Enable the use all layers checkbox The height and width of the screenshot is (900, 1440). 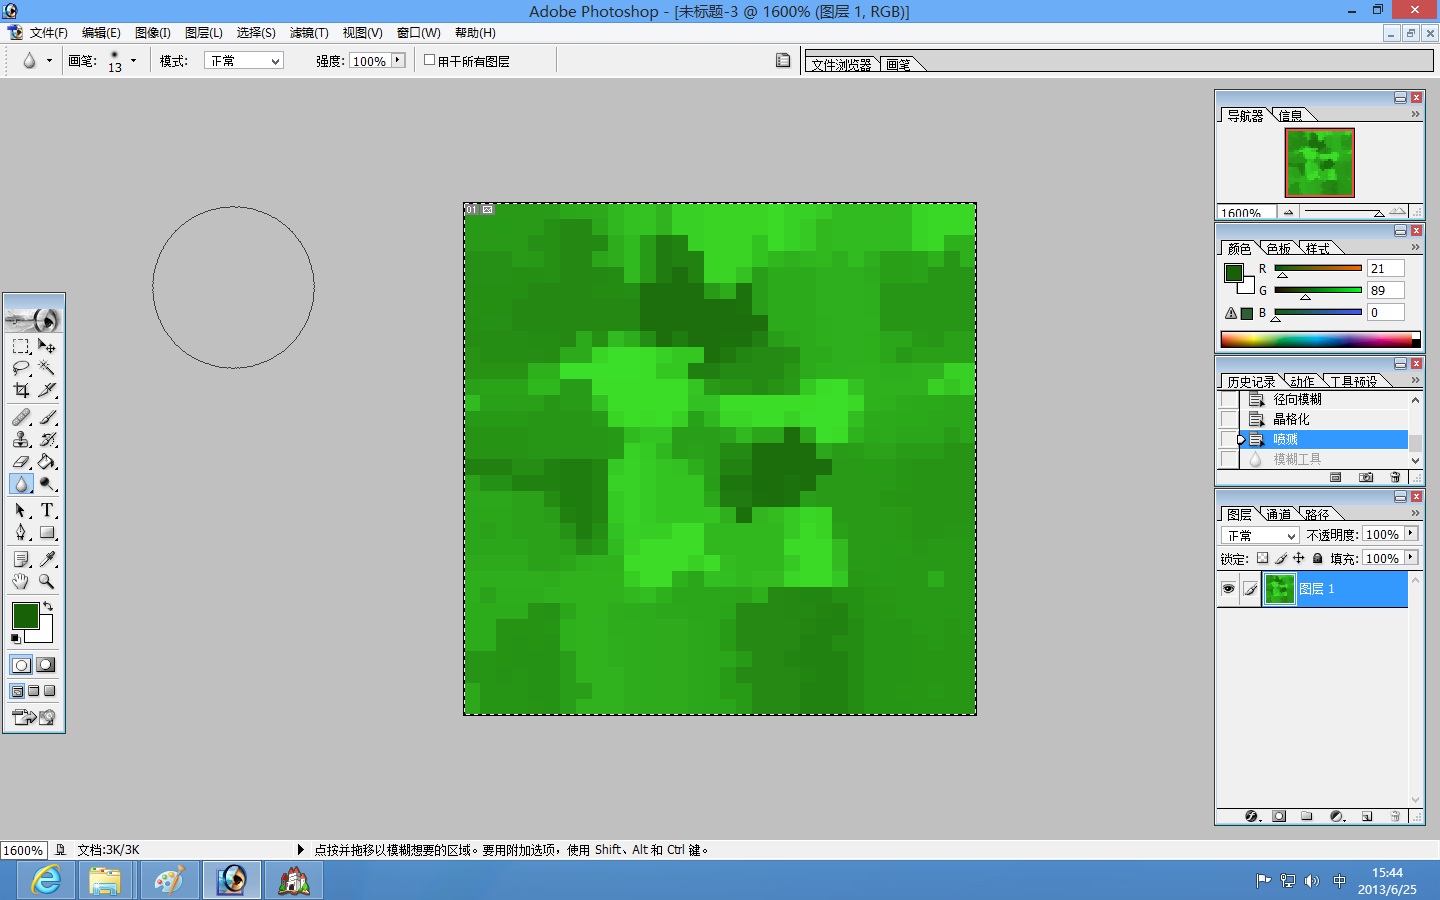pos(430,60)
